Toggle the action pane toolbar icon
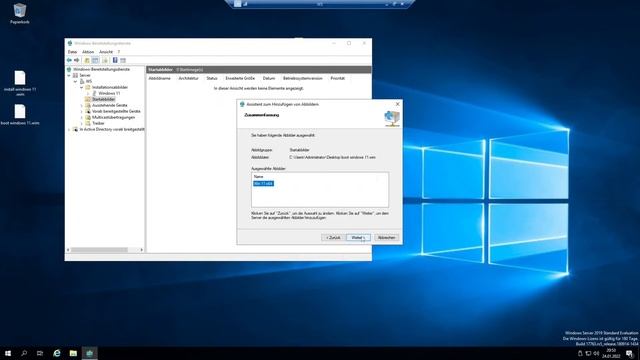640x360 pixels. click(123, 60)
